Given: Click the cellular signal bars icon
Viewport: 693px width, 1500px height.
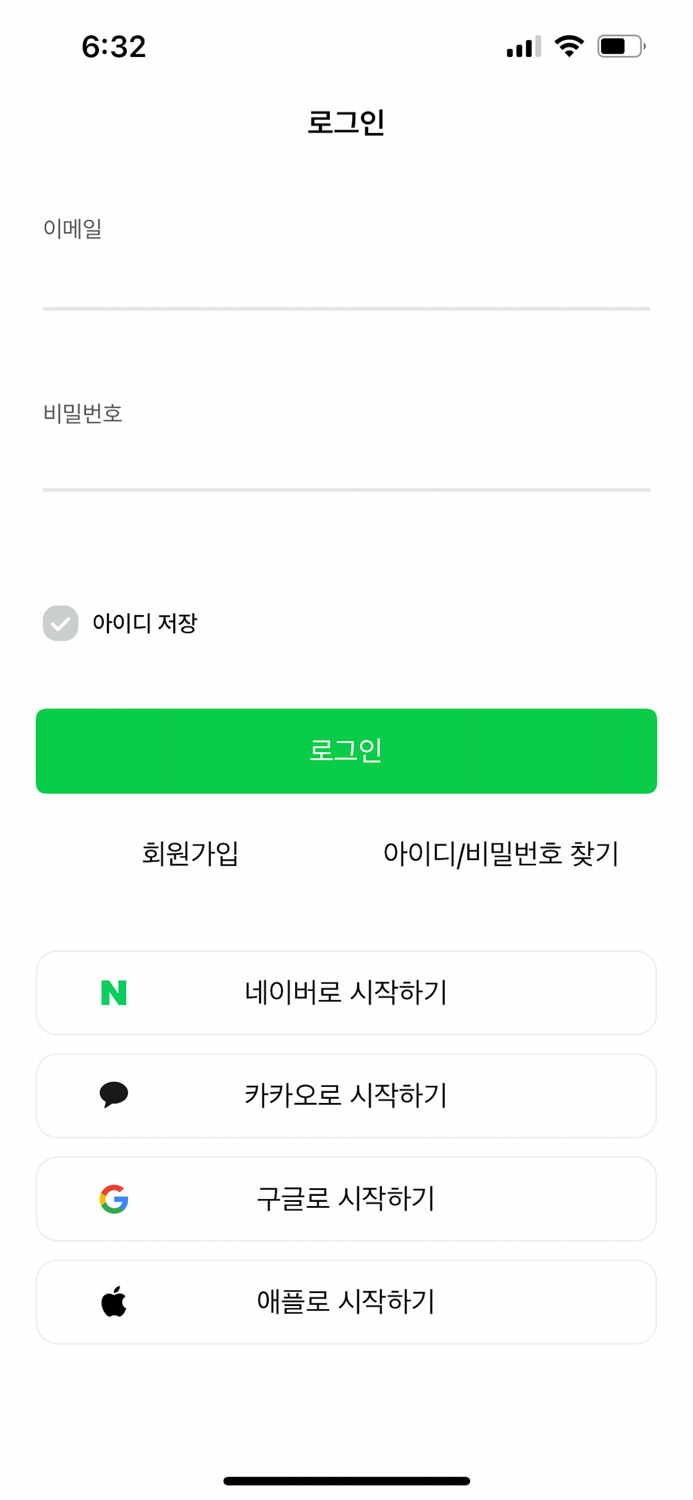Looking at the screenshot, I should [521, 45].
